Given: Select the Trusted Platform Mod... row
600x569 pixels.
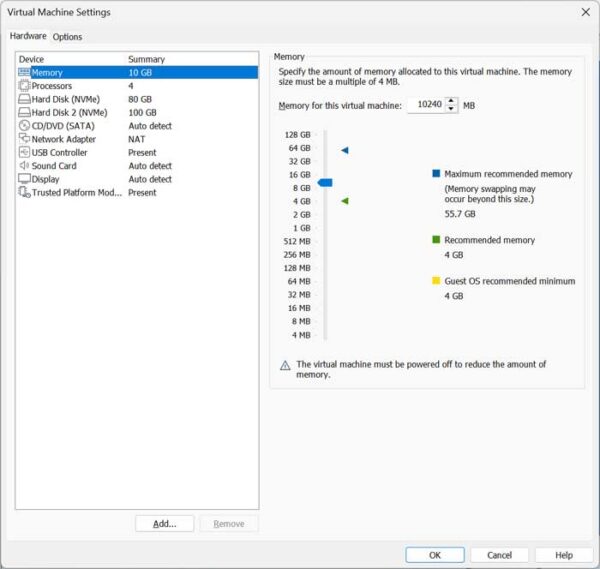Looking at the screenshot, I should pos(138,192).
